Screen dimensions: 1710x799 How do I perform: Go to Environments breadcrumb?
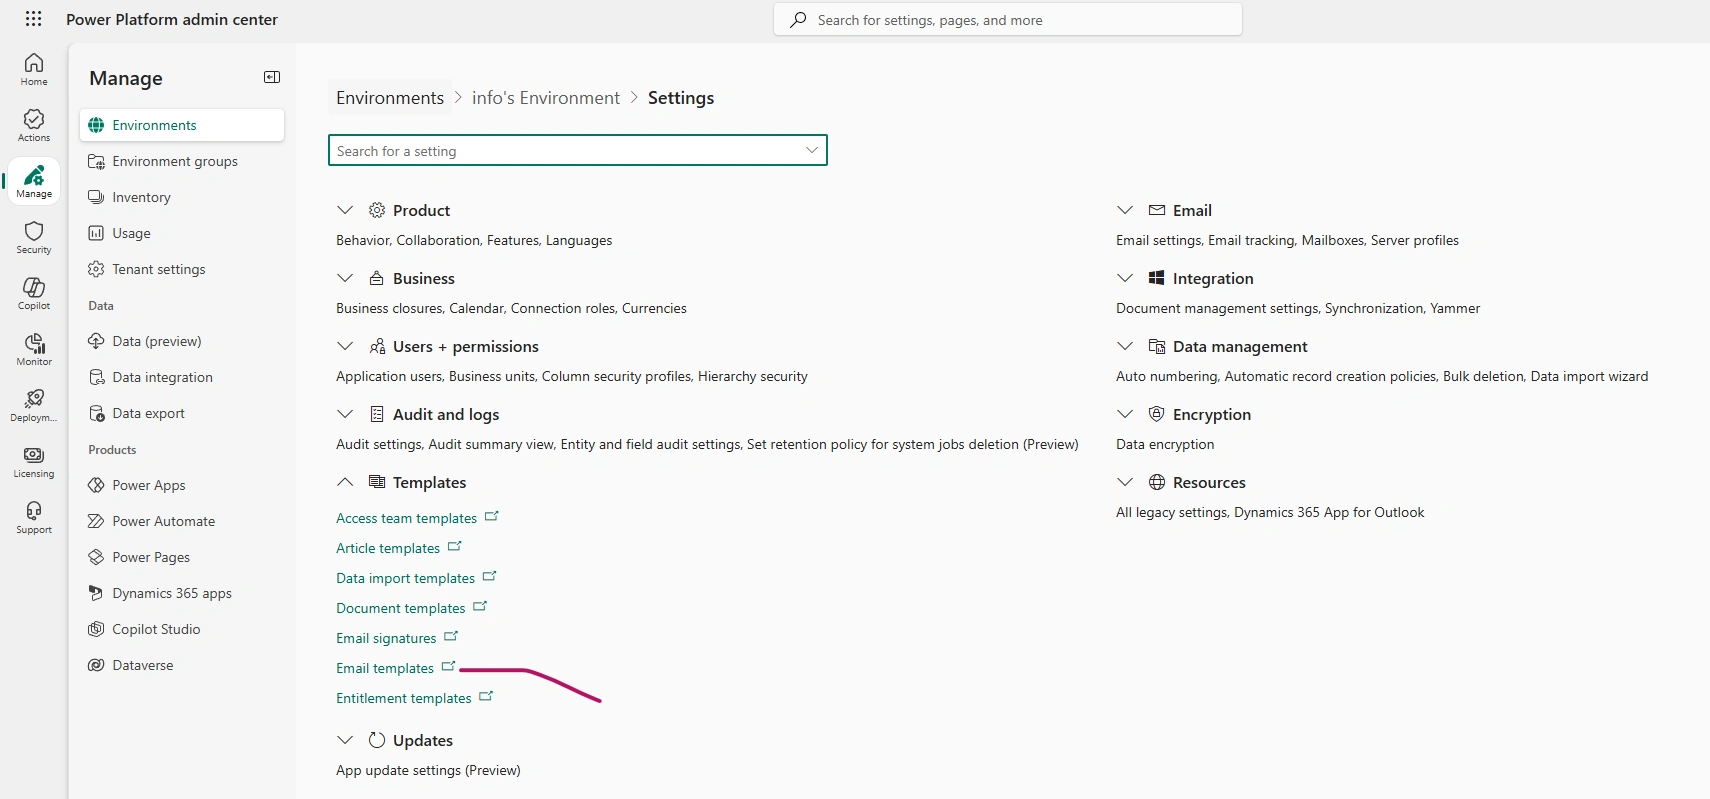coord(390,98)
